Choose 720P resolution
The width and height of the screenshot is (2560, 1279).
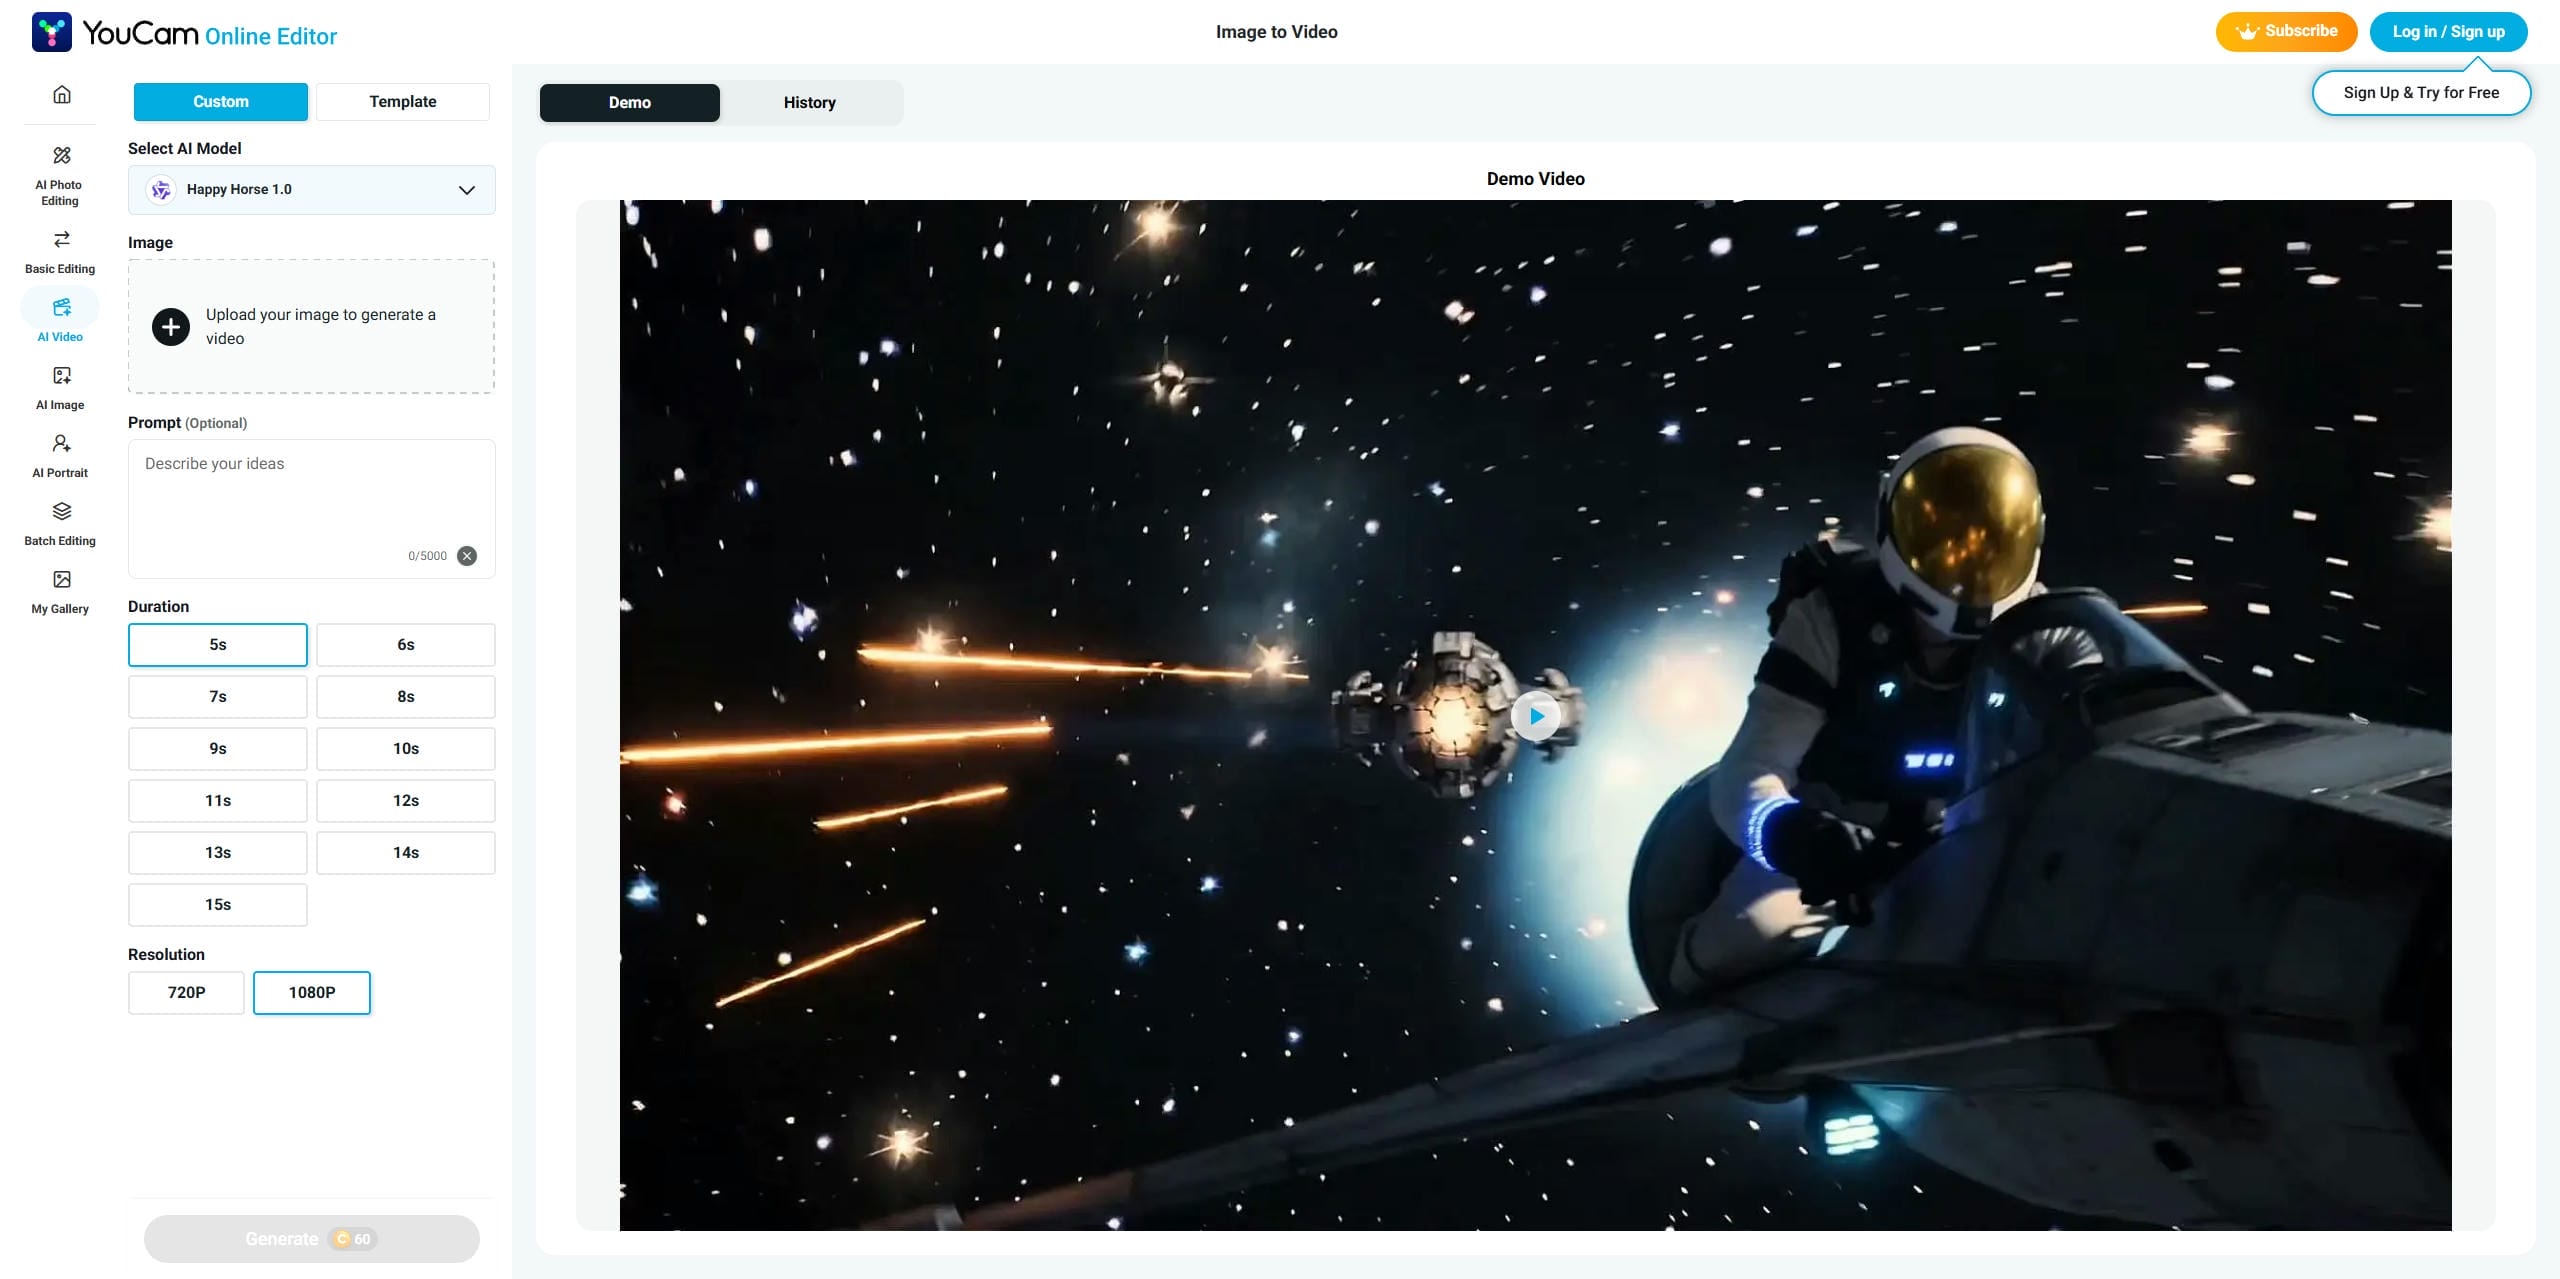(x=186, y=993)
